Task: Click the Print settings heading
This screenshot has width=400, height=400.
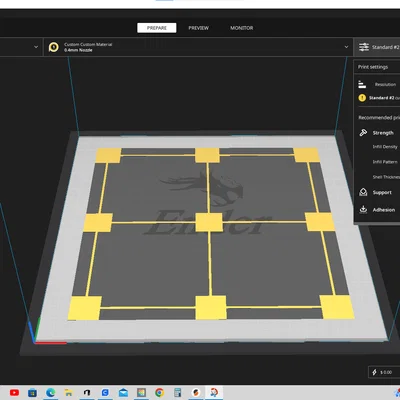Action: [373, 67]
